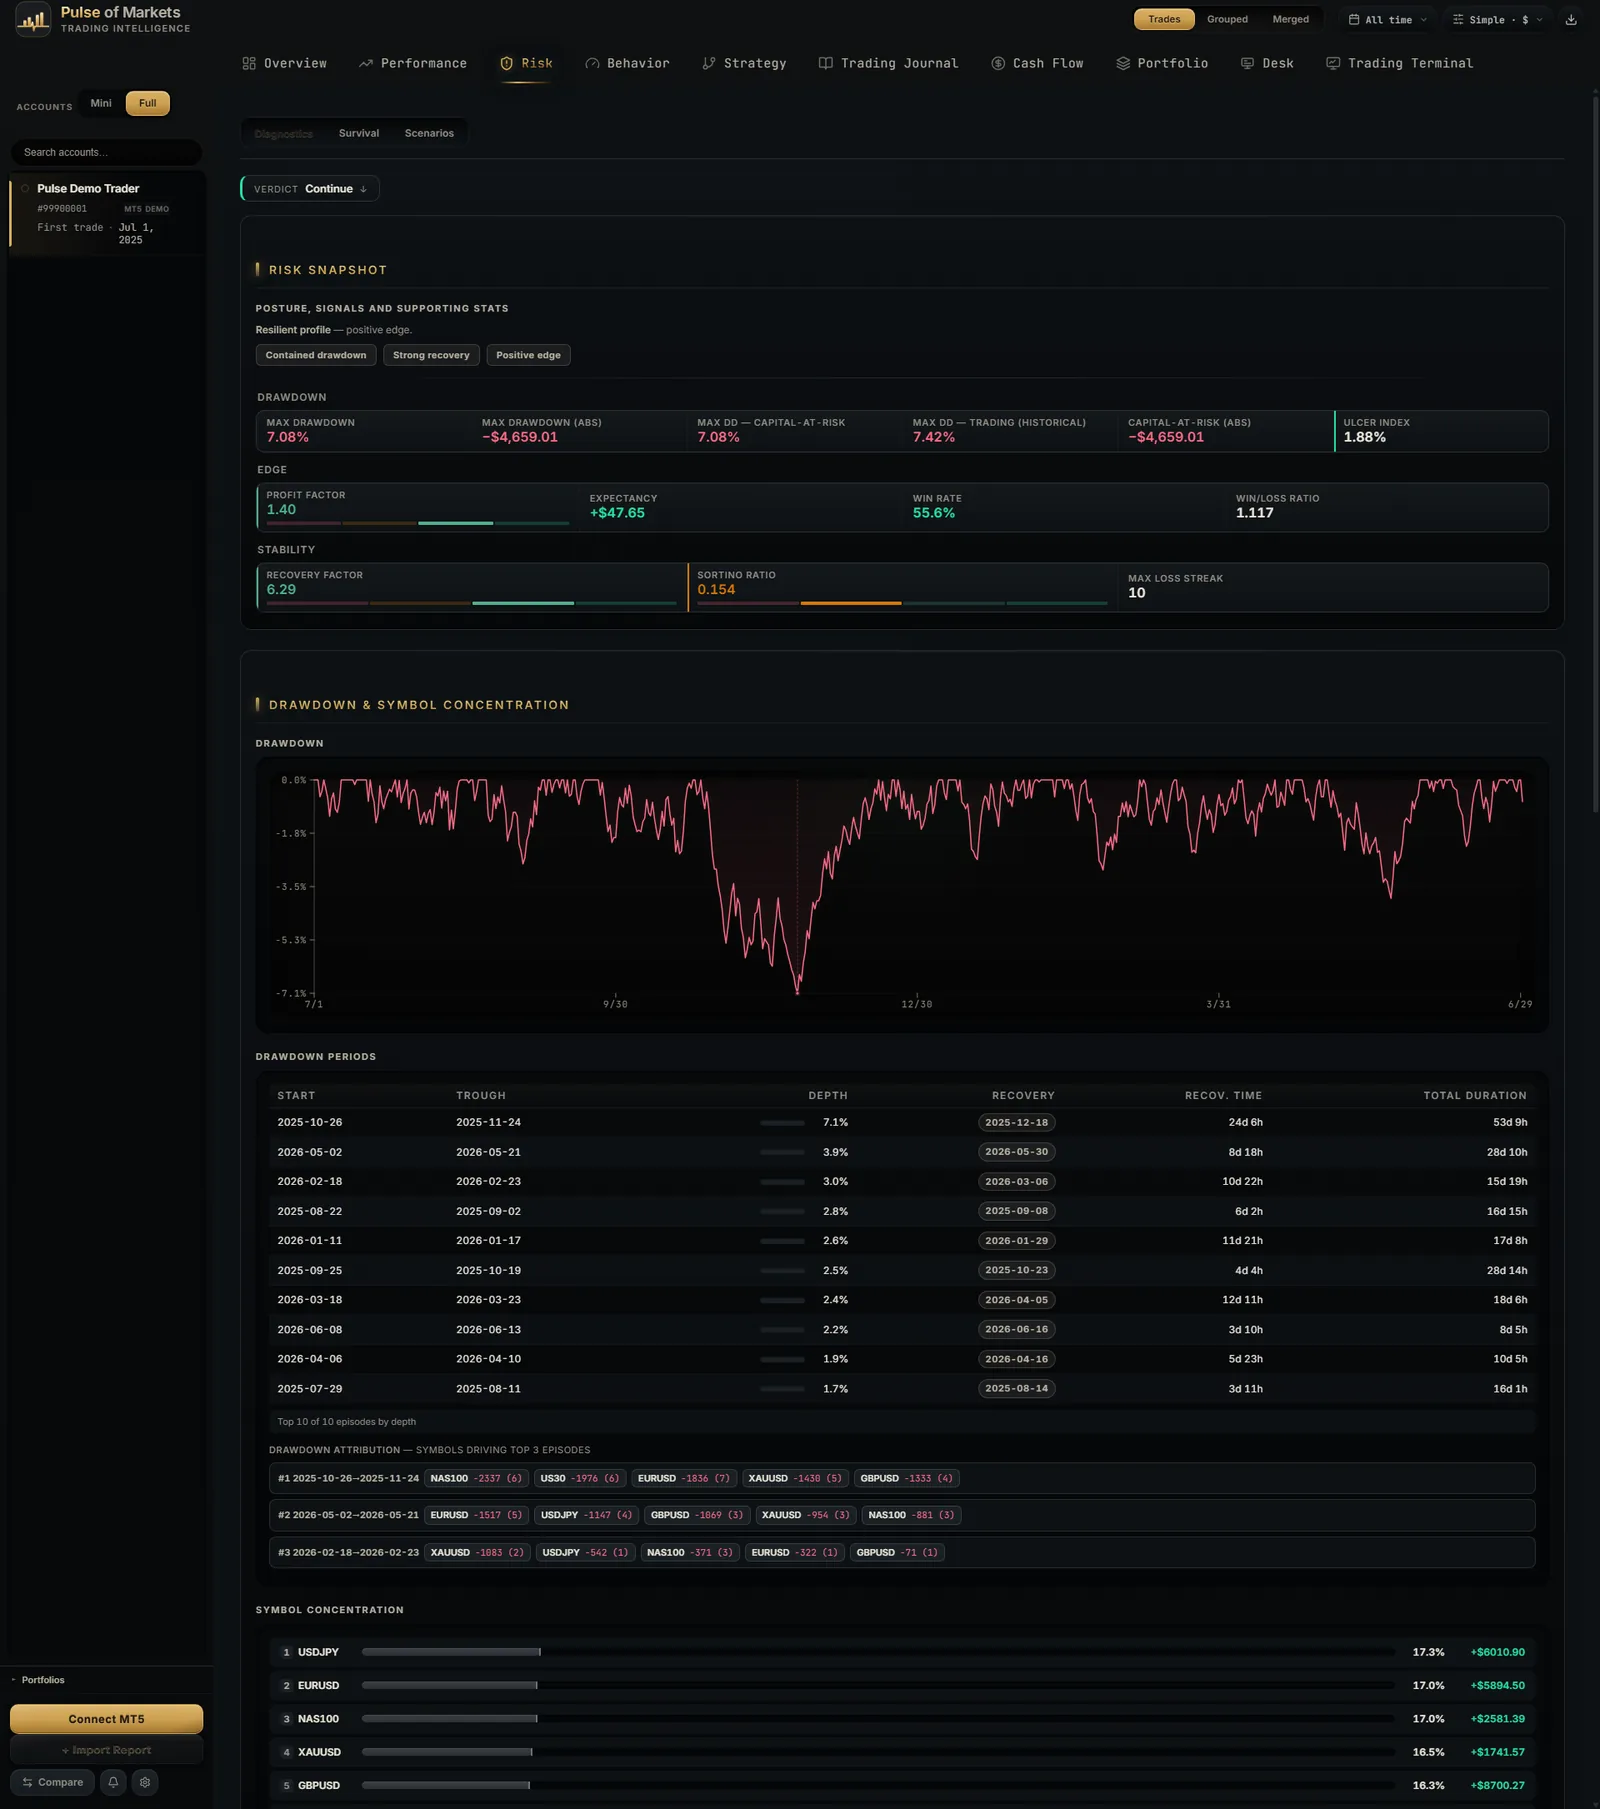Screen dimensions: 1600x1809
Task: Click the Connect MT5 button
Action: click(106, 1719)
